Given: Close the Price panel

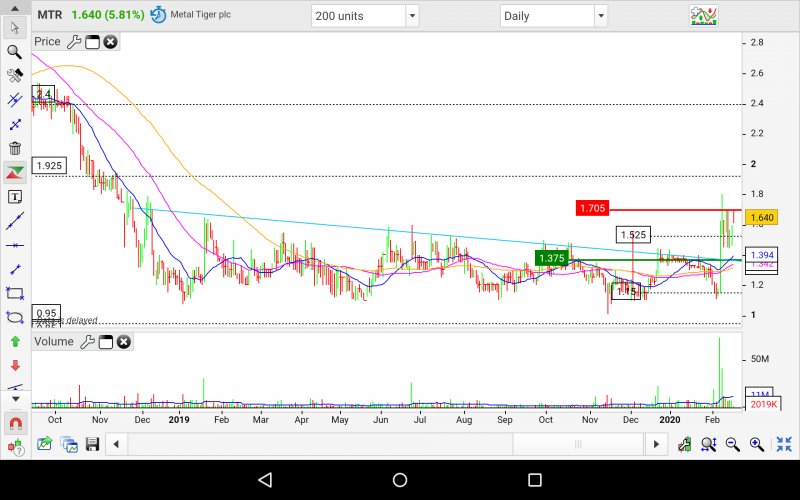Looking at the screenshot, I should pos(110,42).
